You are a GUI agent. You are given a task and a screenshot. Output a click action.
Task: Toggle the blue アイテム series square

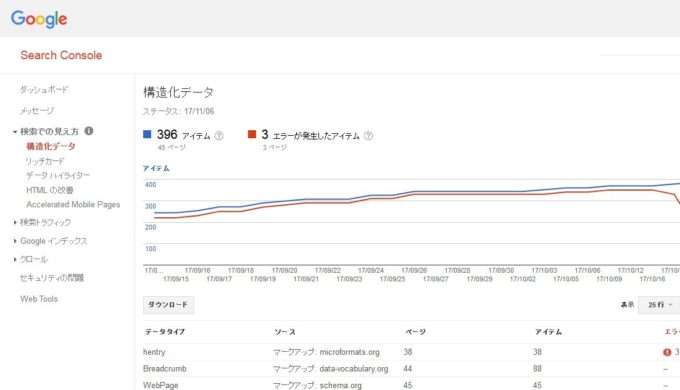(x=147, y=134)
